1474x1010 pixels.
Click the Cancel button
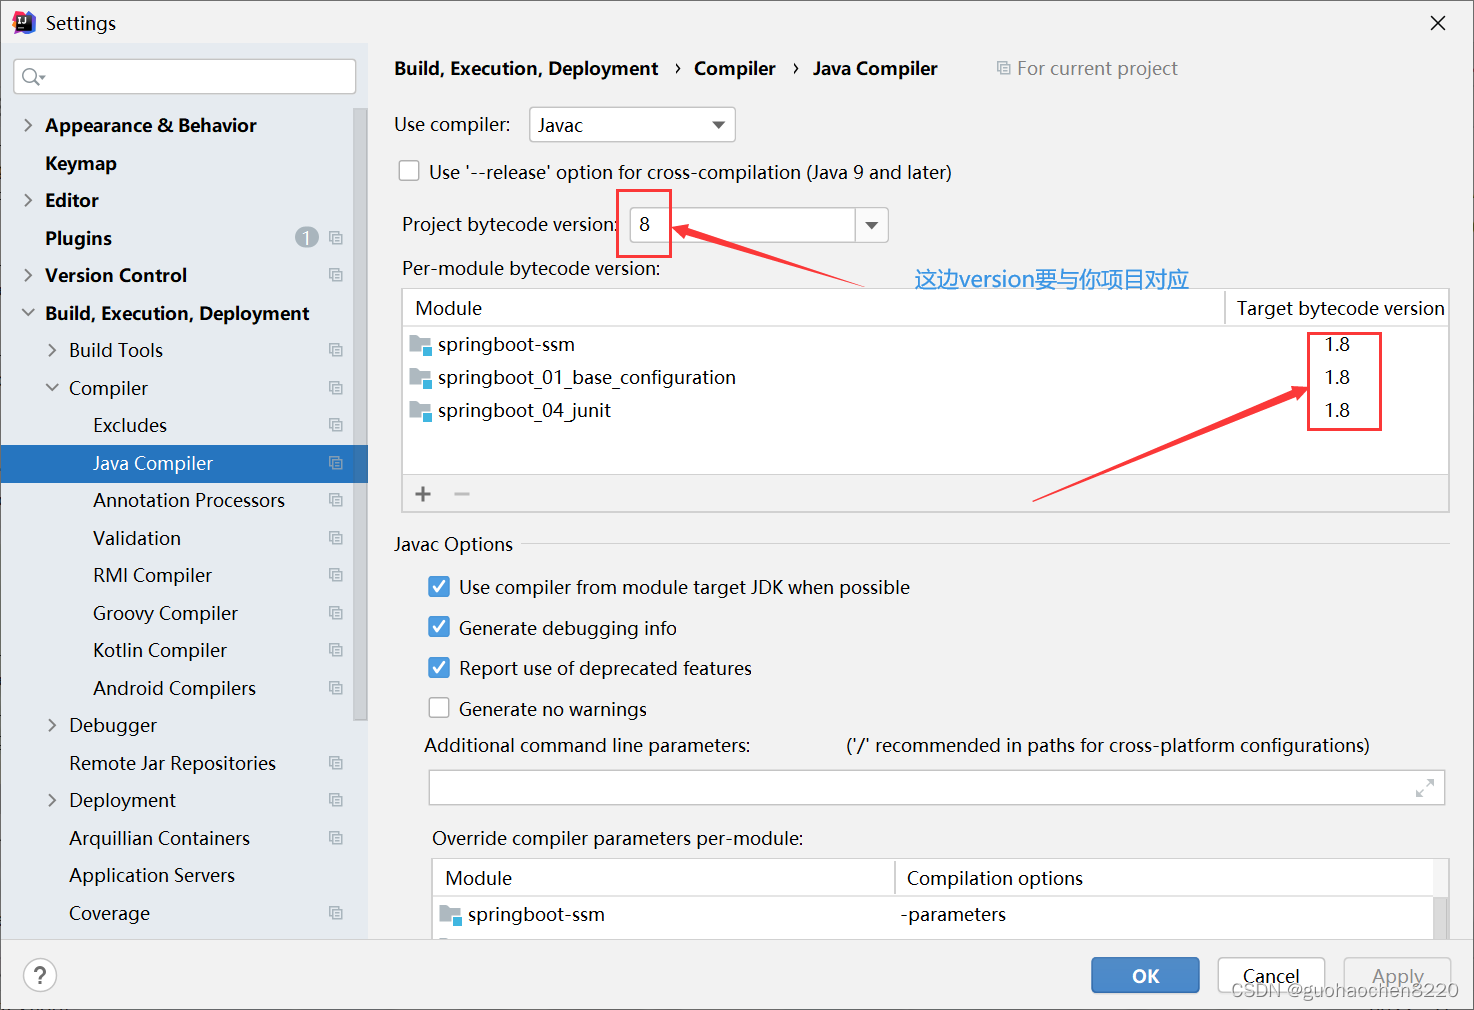tap(1271, 975)
